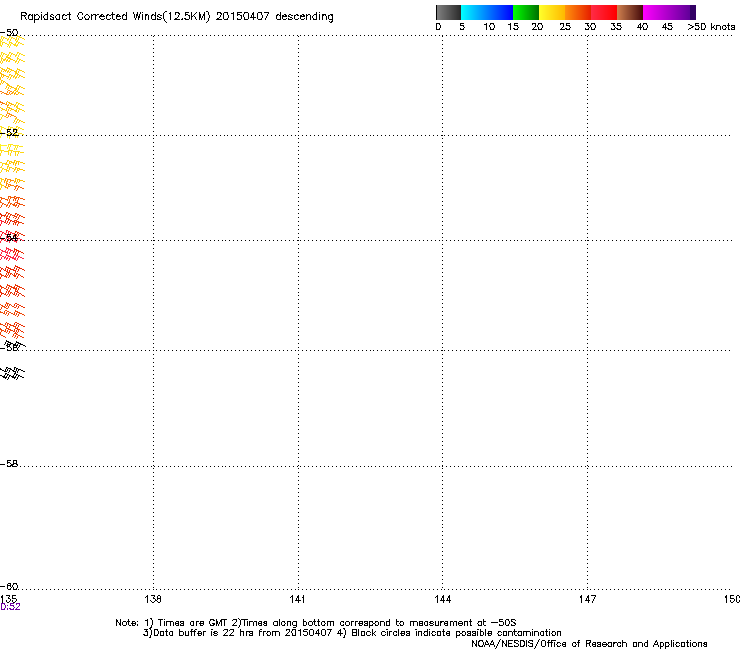This screenshot has width=740, height=650.
Task: Click the 'Data buffer is 22 hrs' note line
Action: tap(352, 633)
